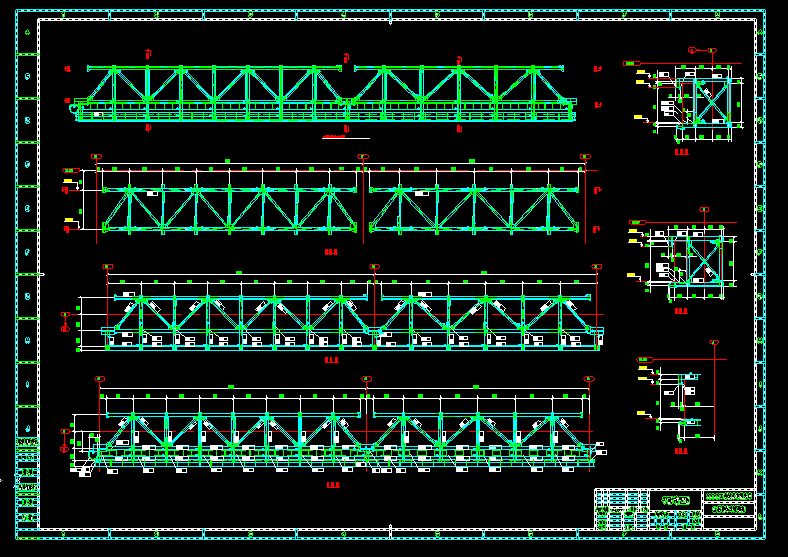Click the red caption under the third truss view
The image size is (788, 557).
coord(332,360)
